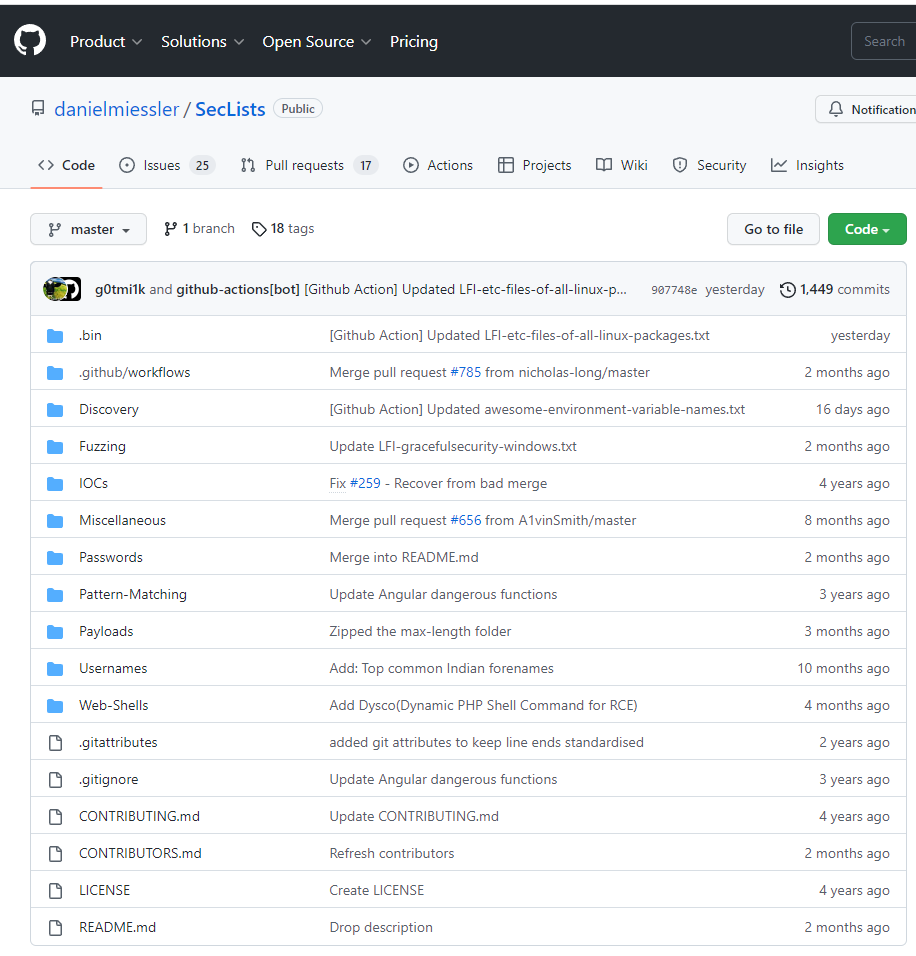The height and width of the screenshot is (956, 916).
Task: Switch to the Security tab
Action: tap(709, 165)
